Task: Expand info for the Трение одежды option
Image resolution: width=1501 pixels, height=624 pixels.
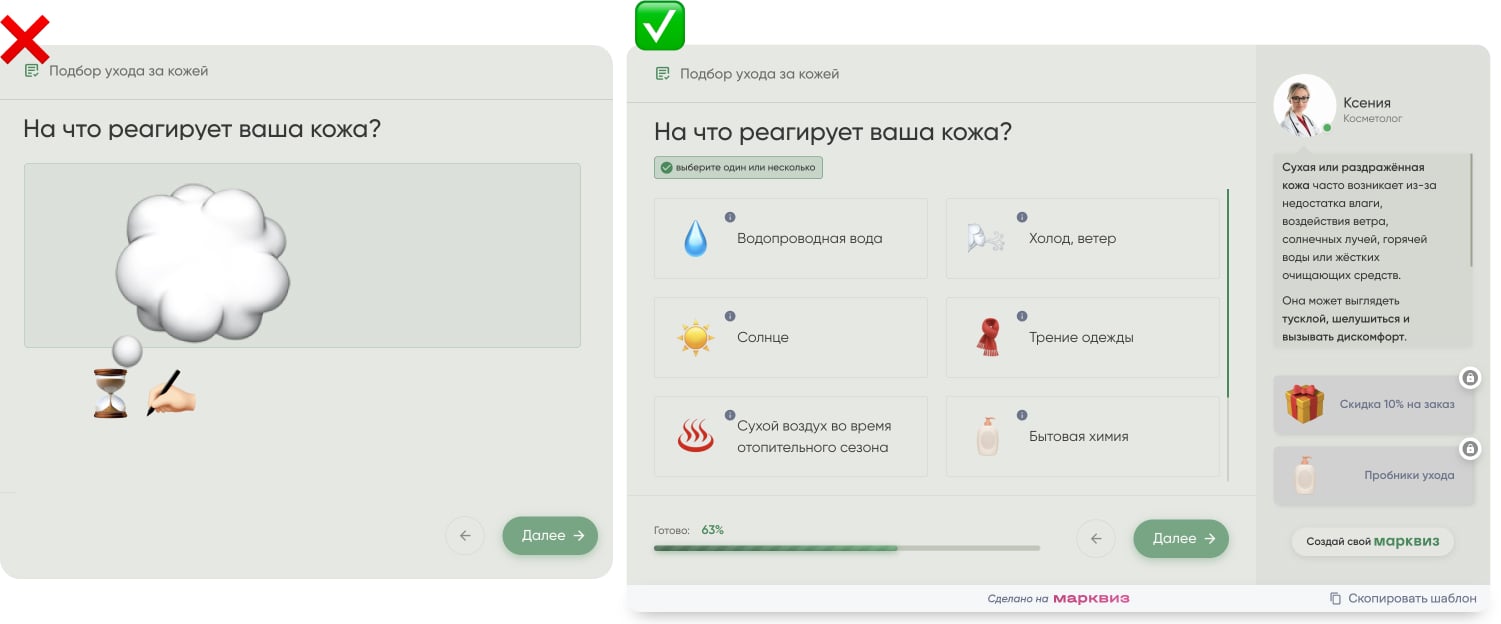Action: point(1021,314)
